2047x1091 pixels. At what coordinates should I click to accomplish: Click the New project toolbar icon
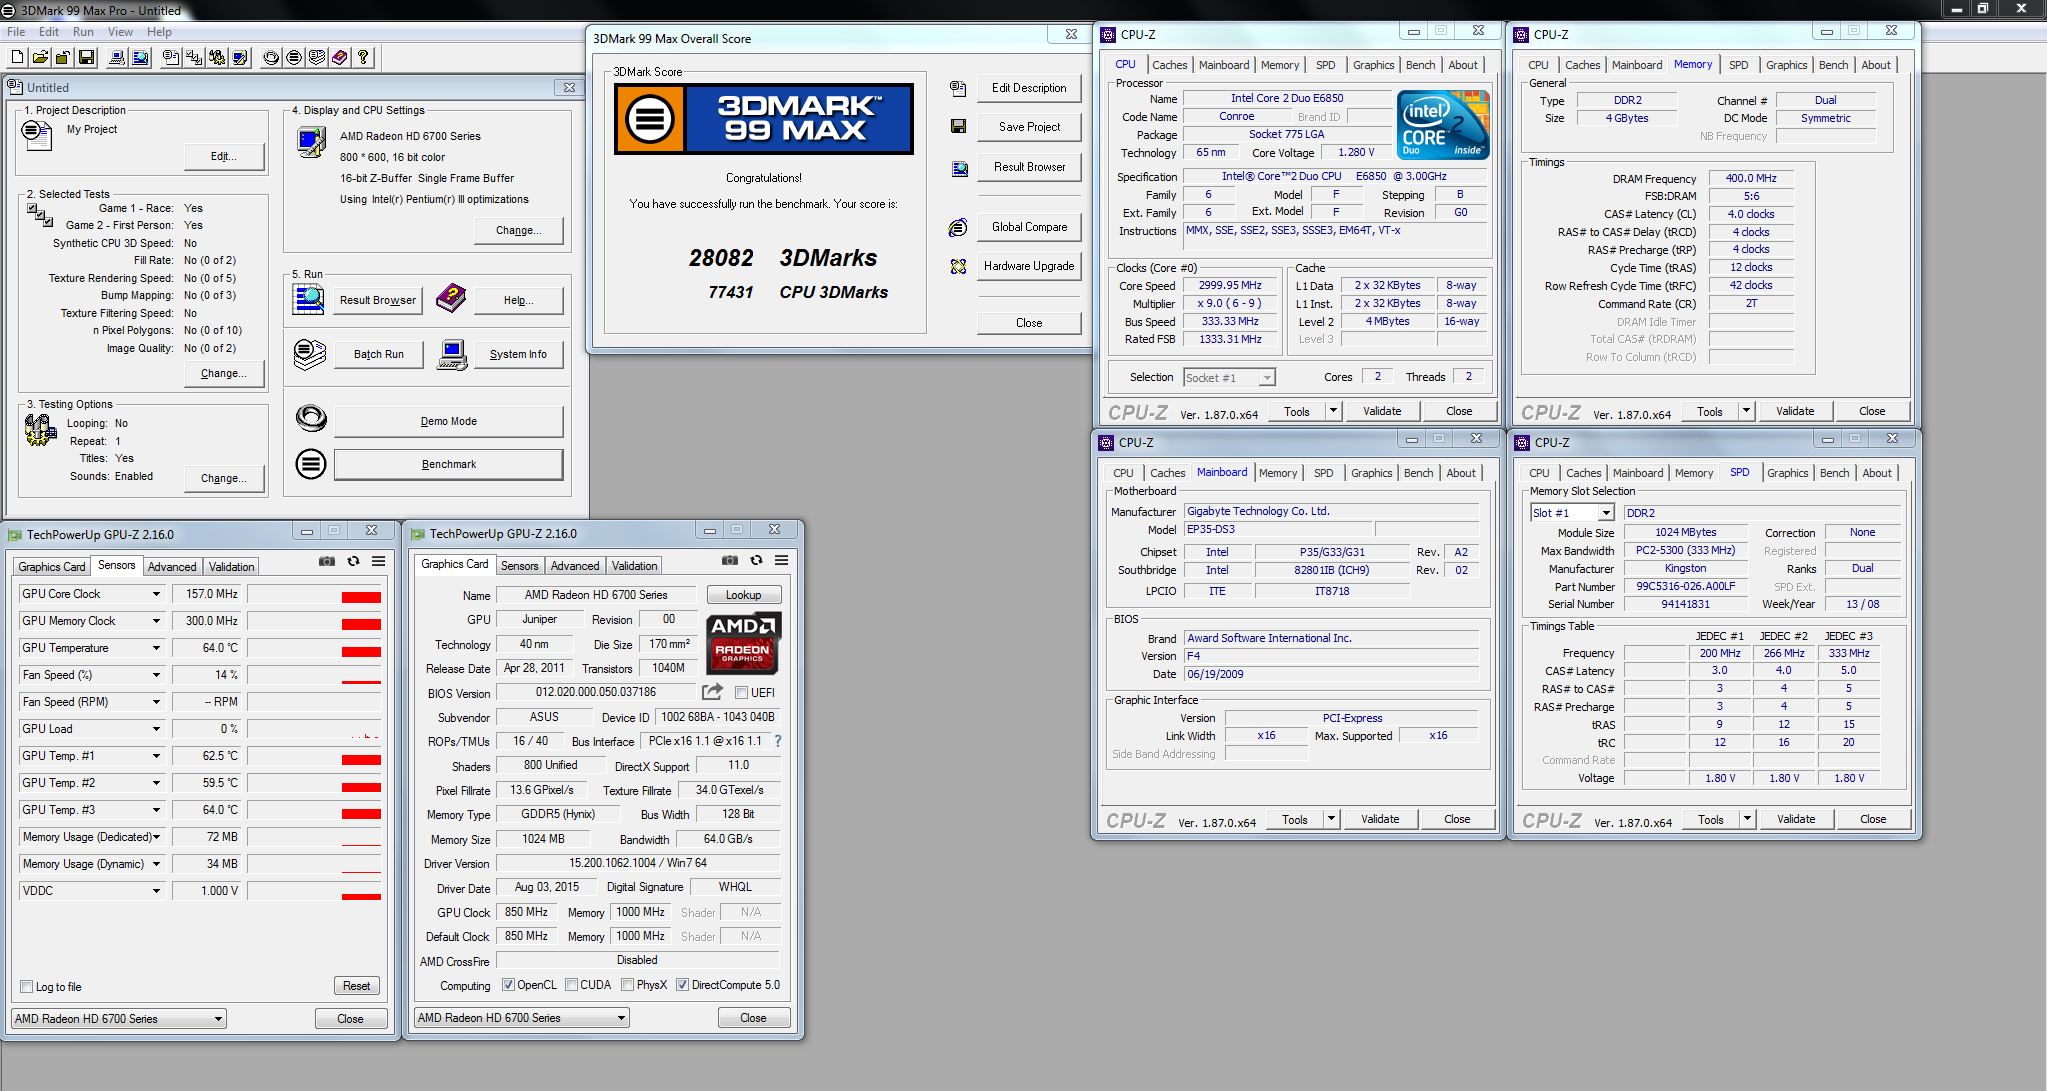coord(17,57)
